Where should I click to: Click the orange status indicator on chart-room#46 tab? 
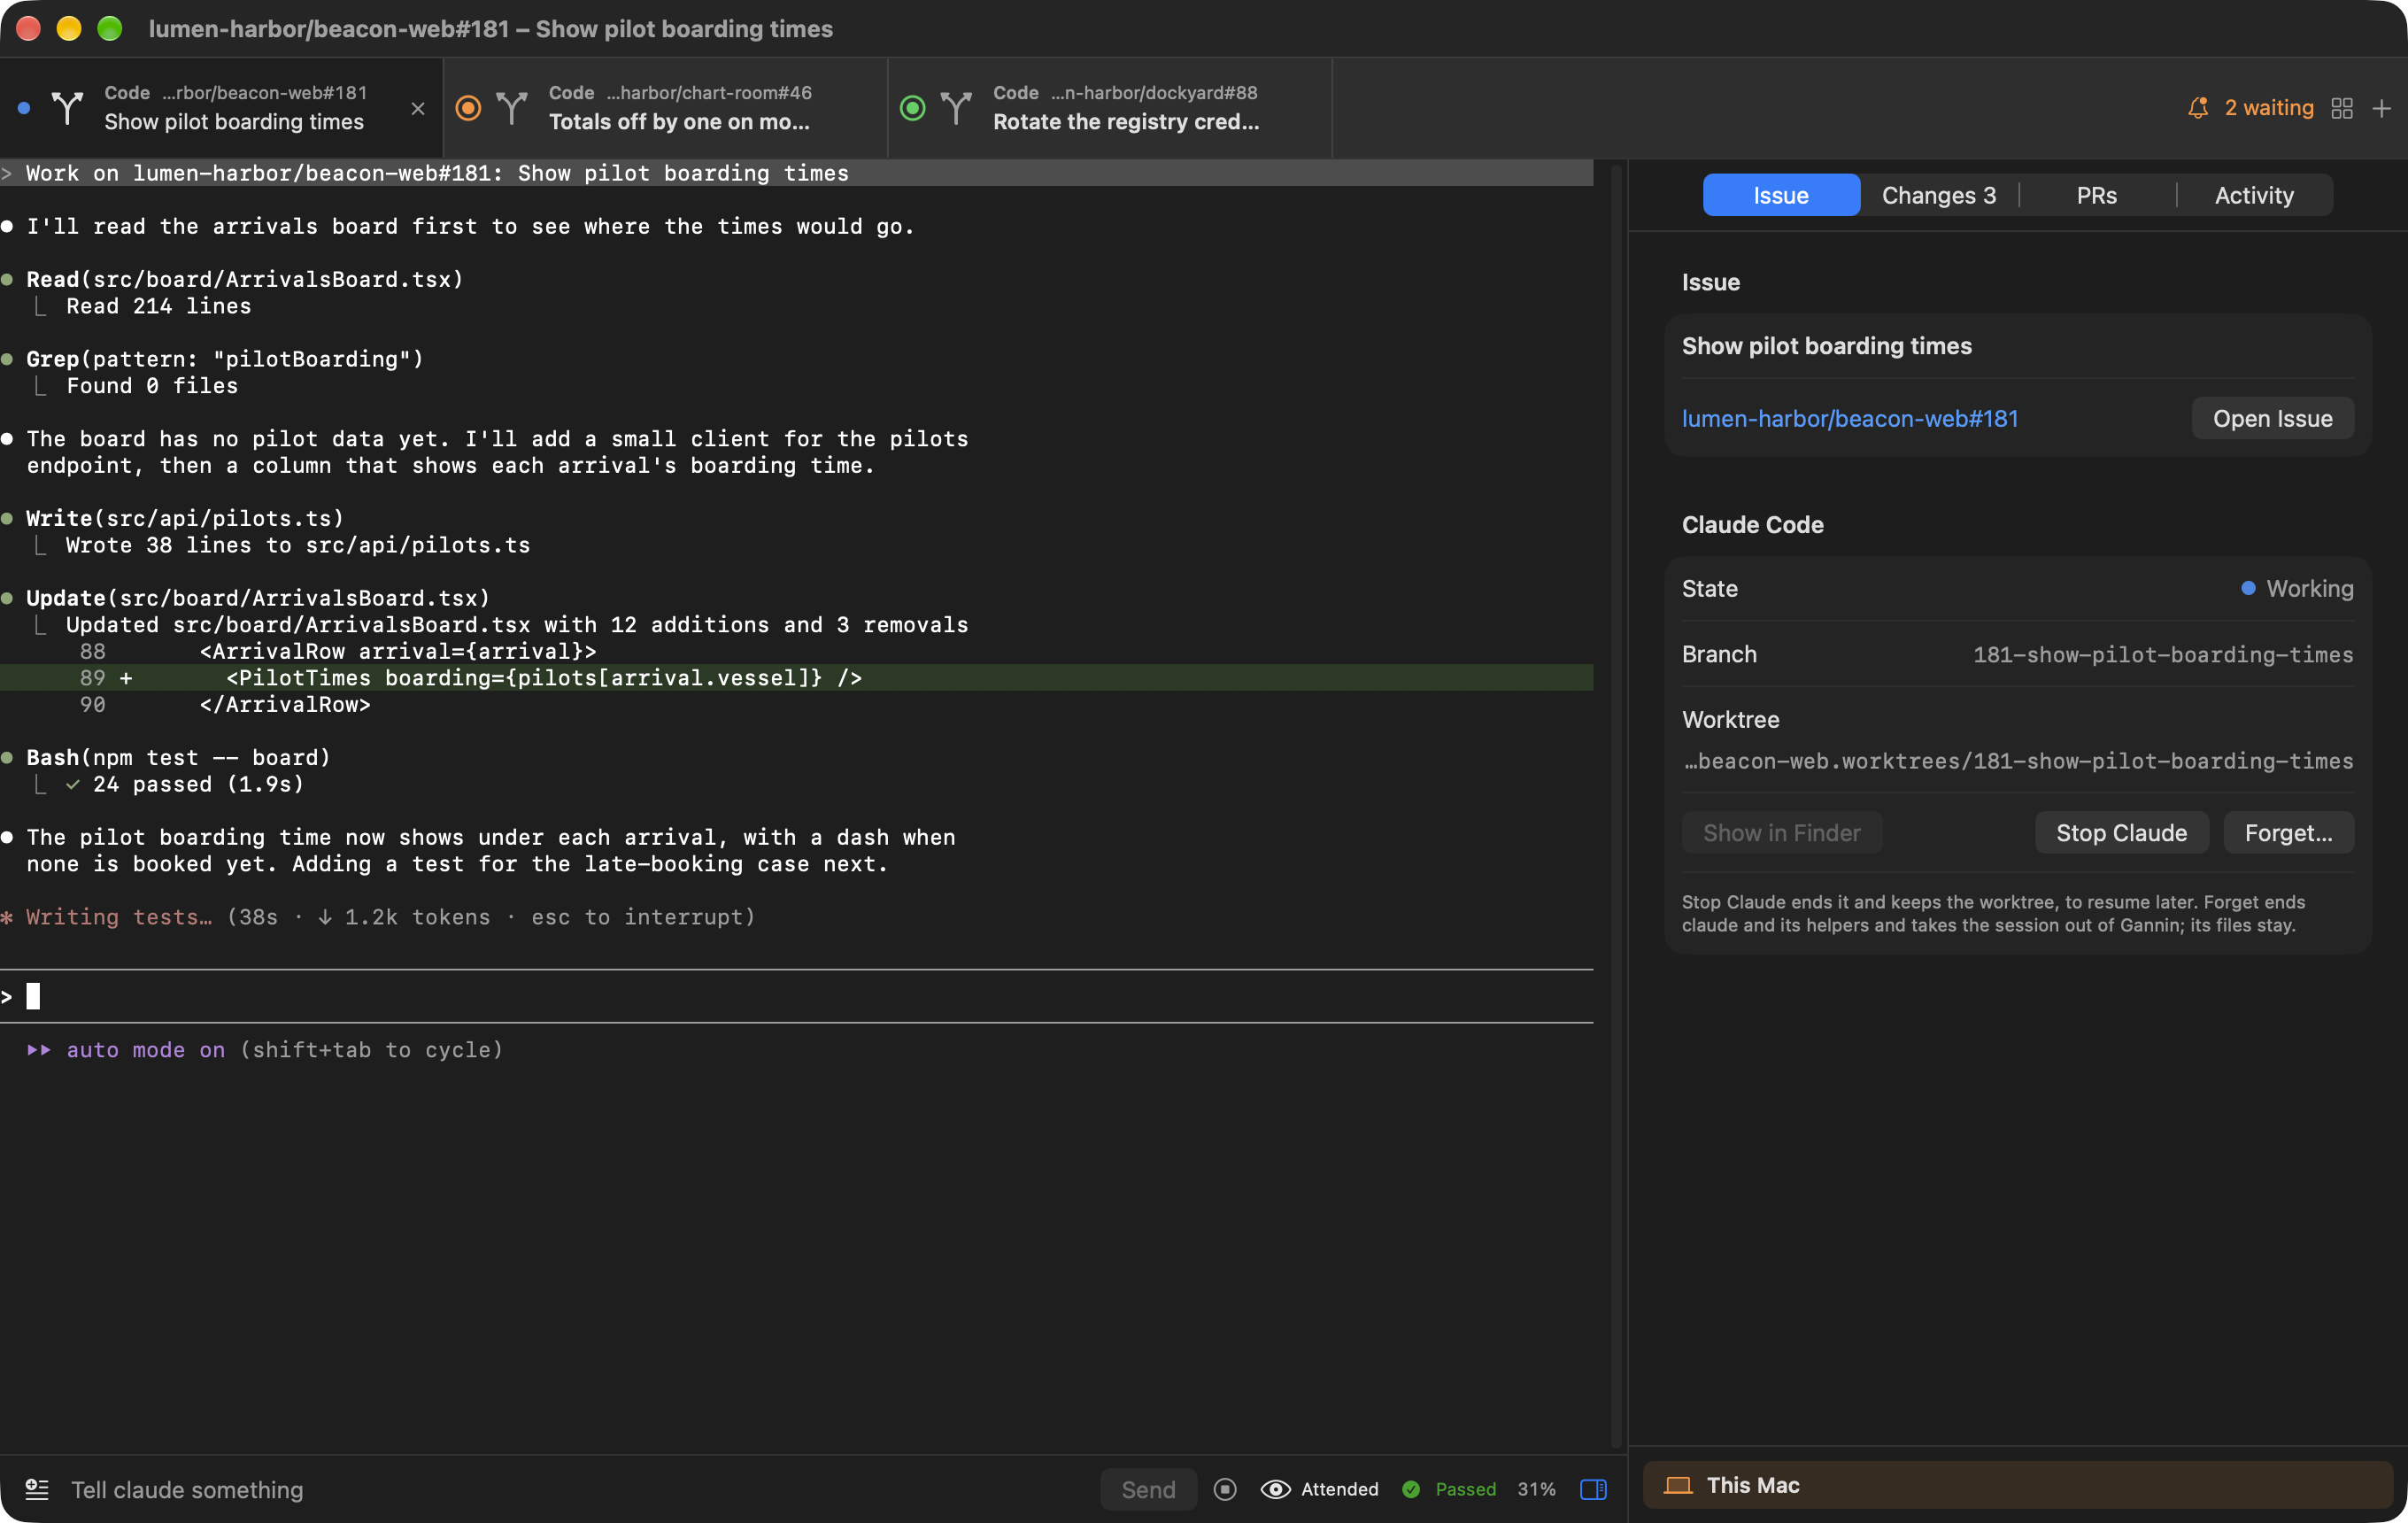click(x=468, y=107)
